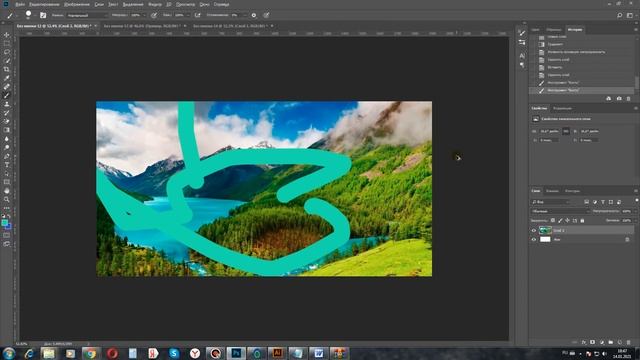Screen dimensions: 640x360
Task: Switch to the Каналы tab
Action: click(552, 191)
